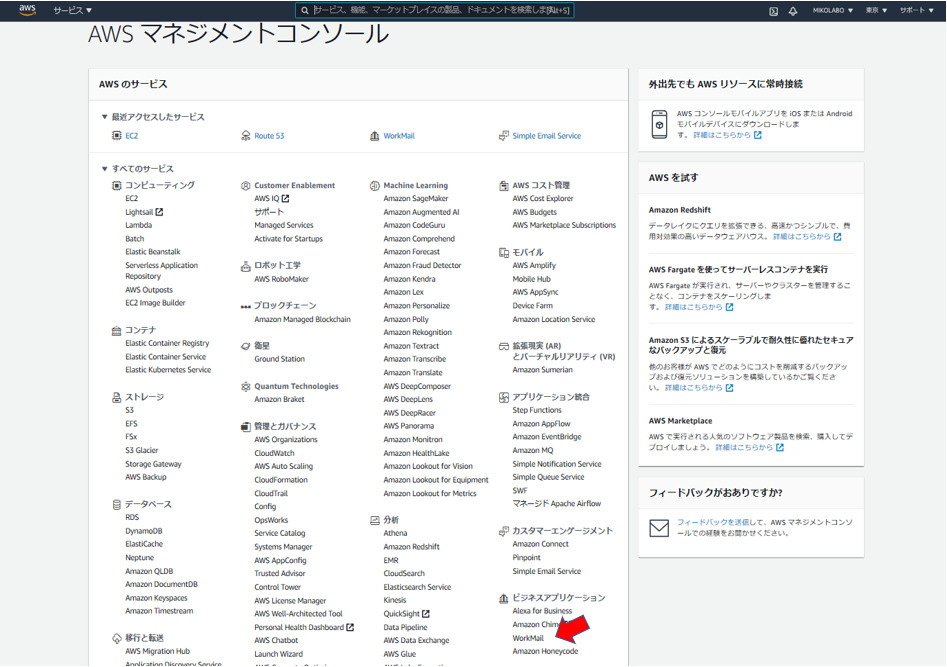
Task: Click the コンテナ category icon
Action: (117, 330)
